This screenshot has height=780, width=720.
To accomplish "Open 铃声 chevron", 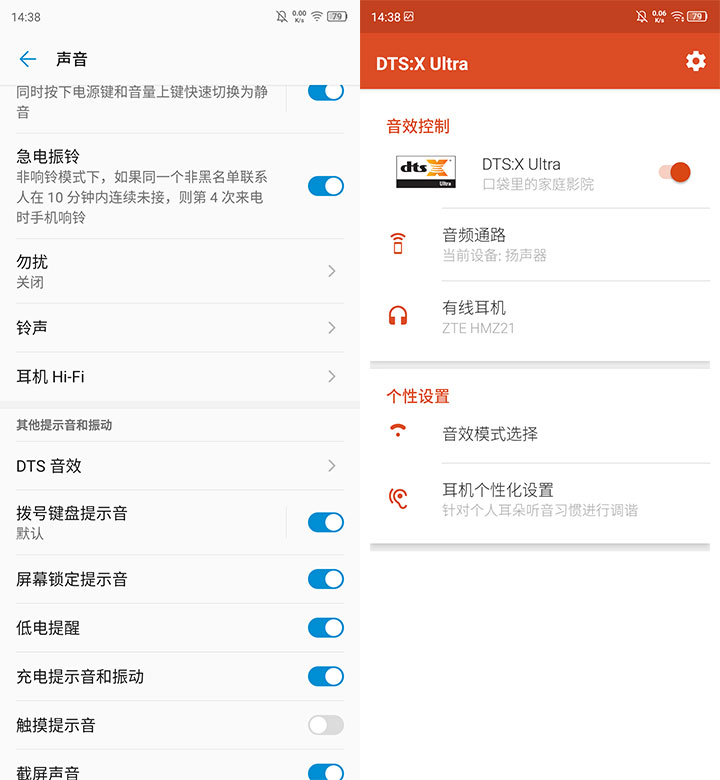I will [332, 327].
